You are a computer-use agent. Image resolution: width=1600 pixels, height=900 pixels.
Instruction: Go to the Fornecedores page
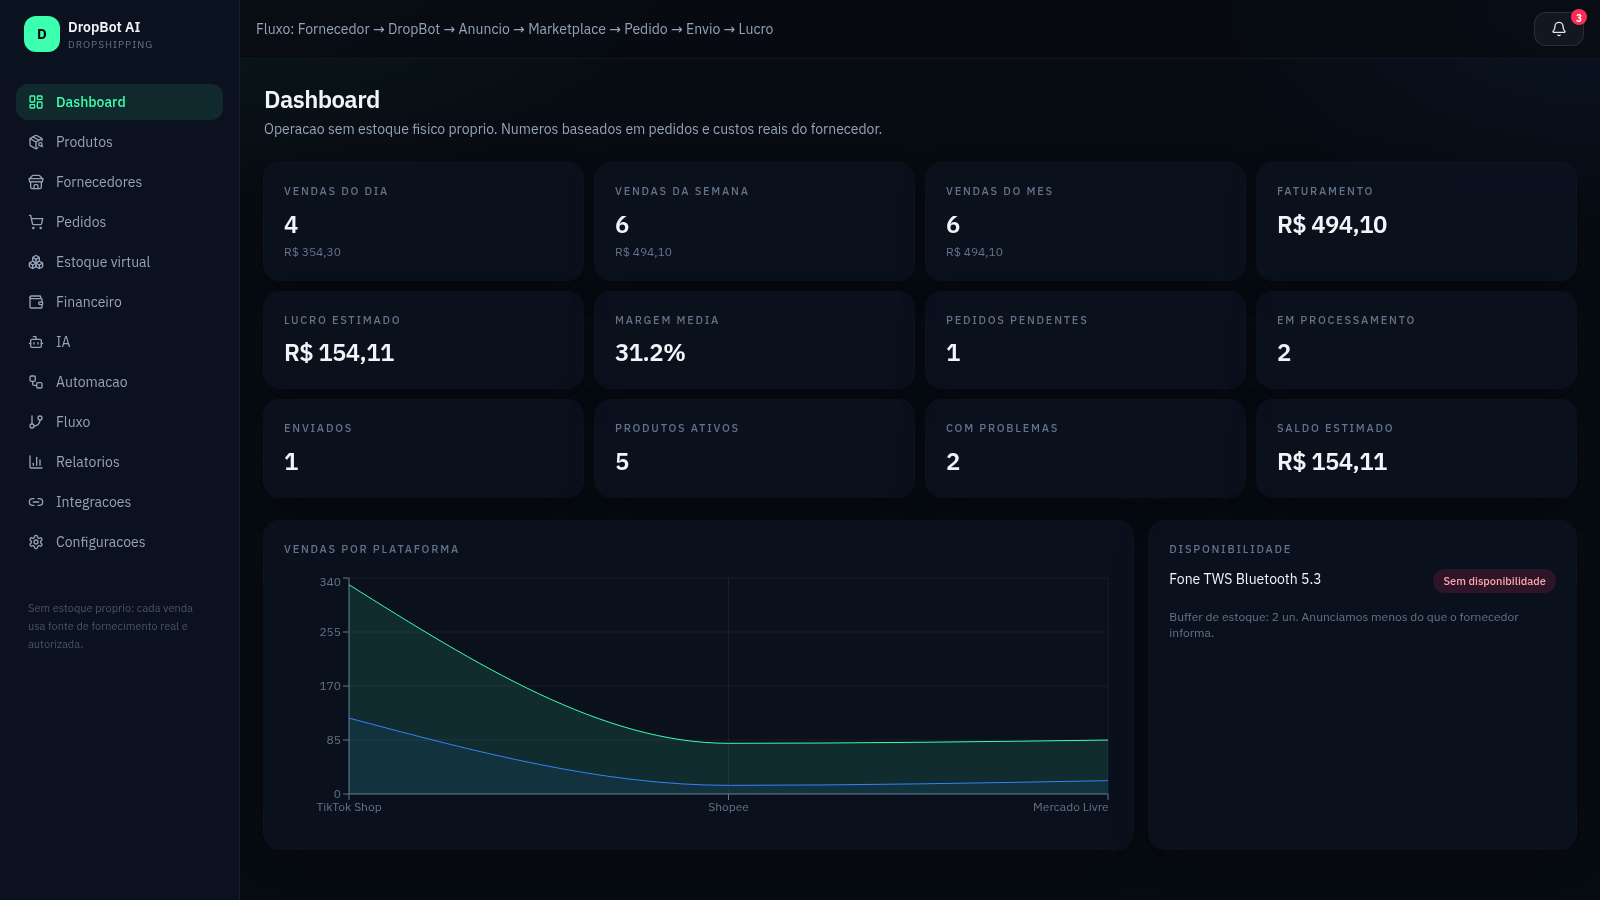click(x=119, y=182)
